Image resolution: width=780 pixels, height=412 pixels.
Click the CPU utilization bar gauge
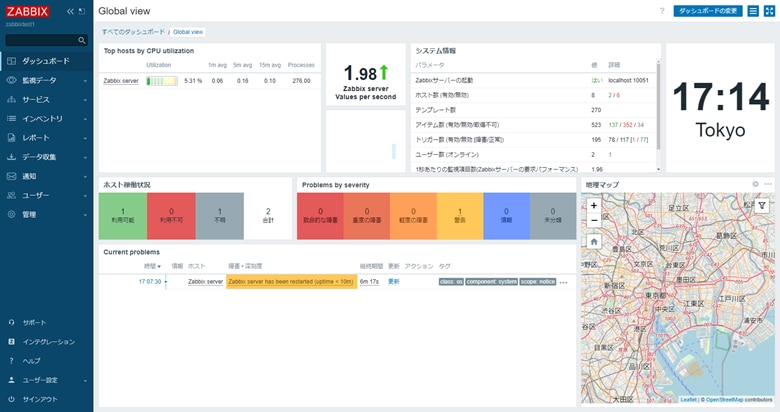pos(162,81)
